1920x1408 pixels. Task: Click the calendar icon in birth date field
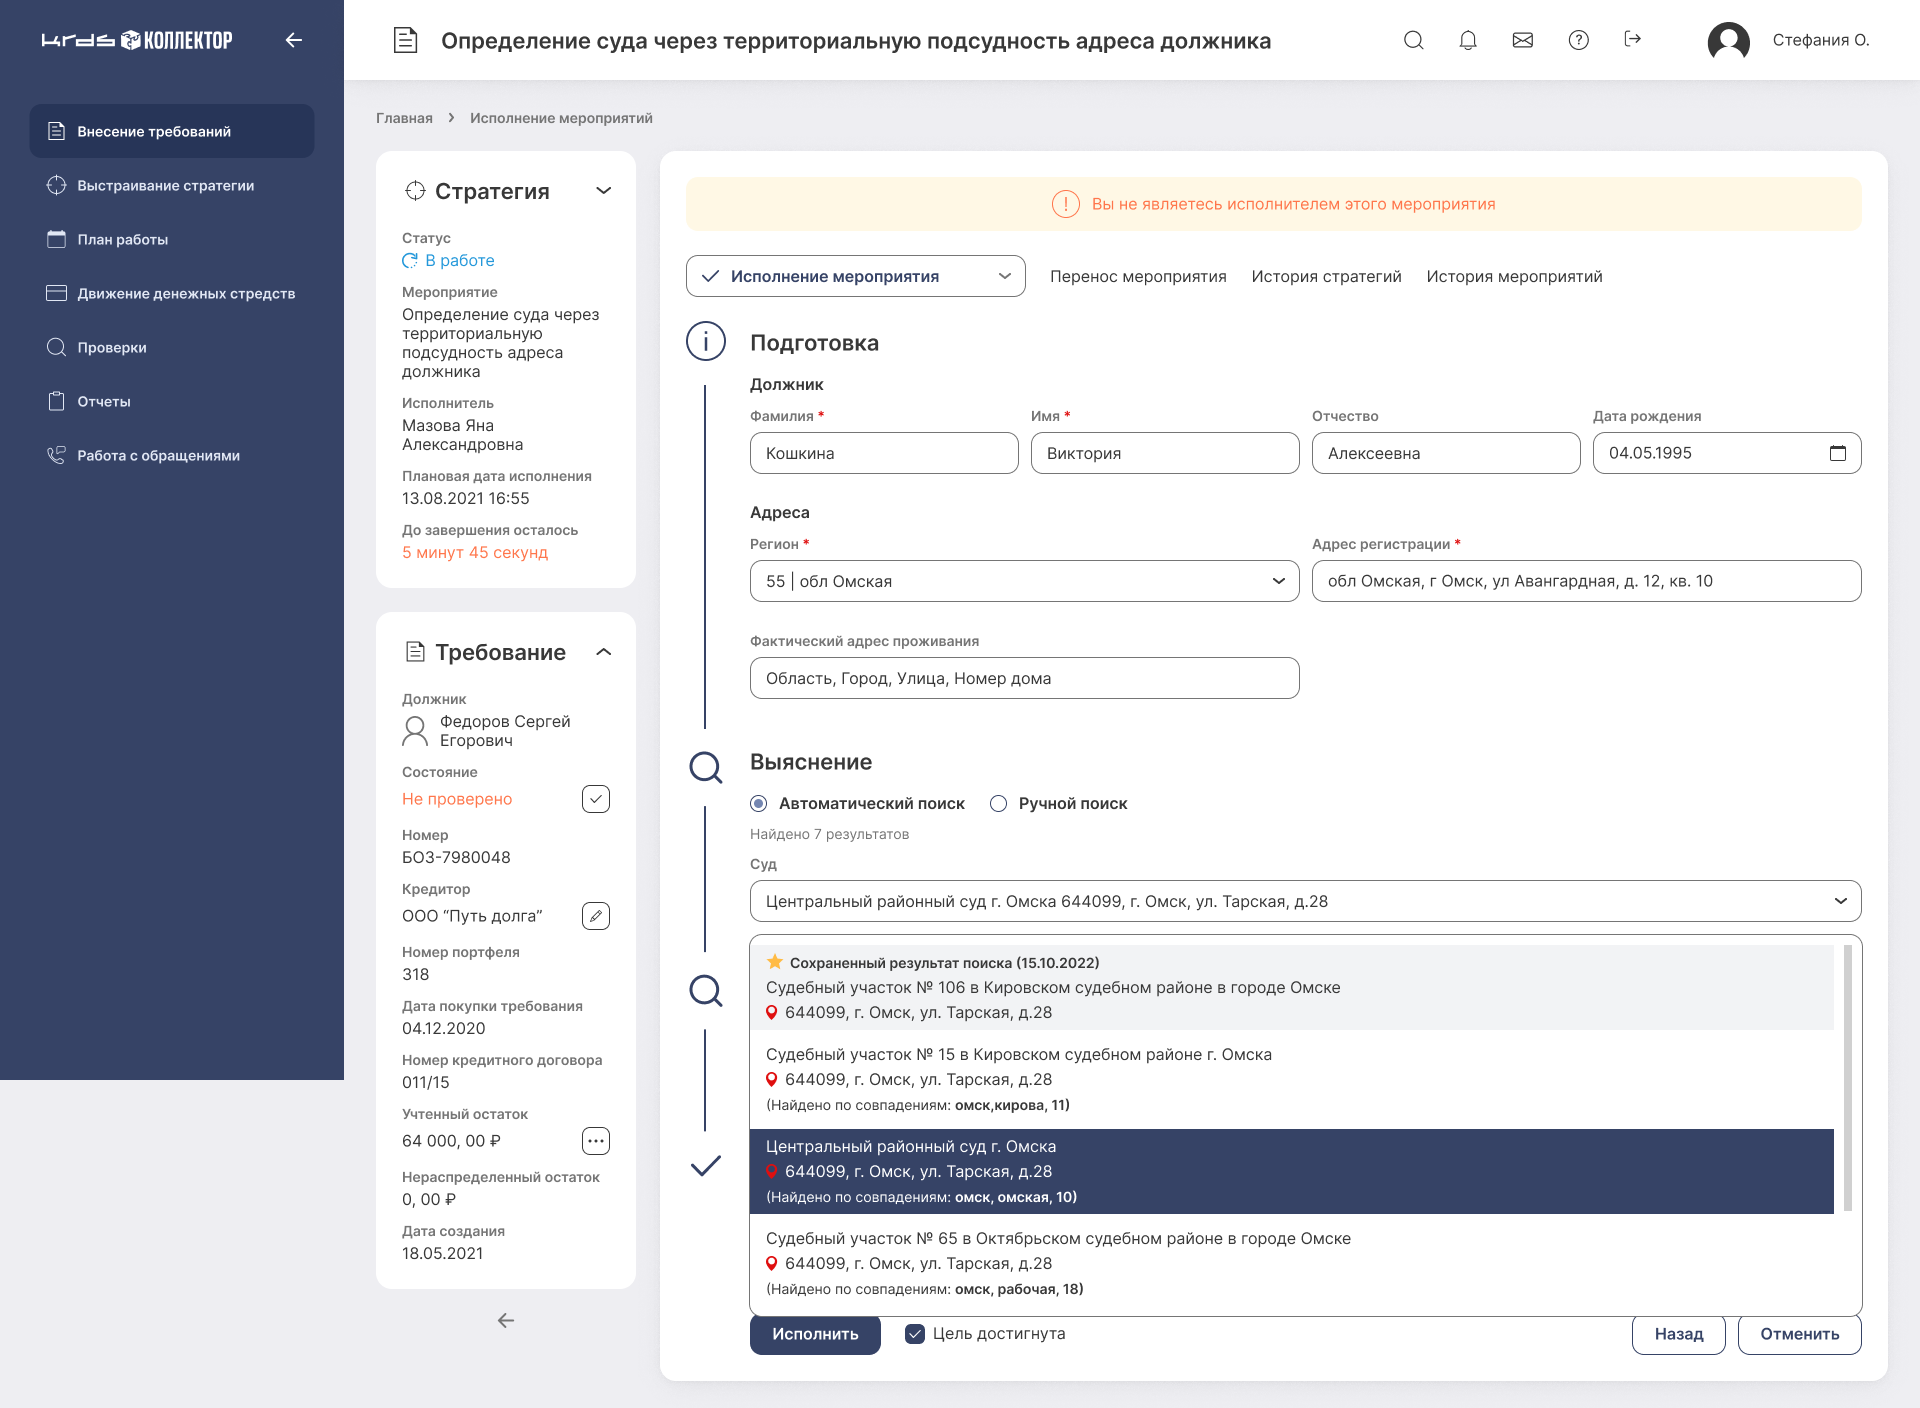click(x=1838, y=453)
